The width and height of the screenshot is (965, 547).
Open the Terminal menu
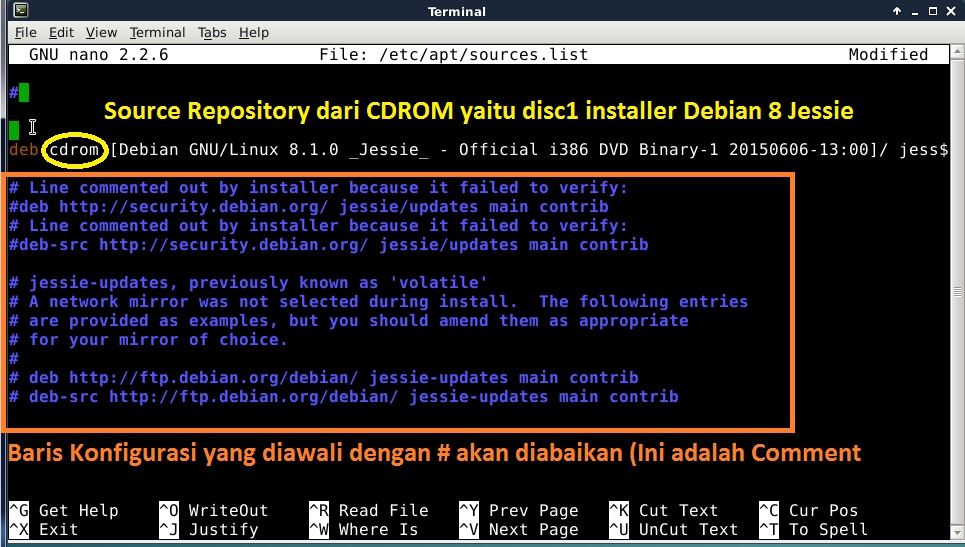click(157, 33)
